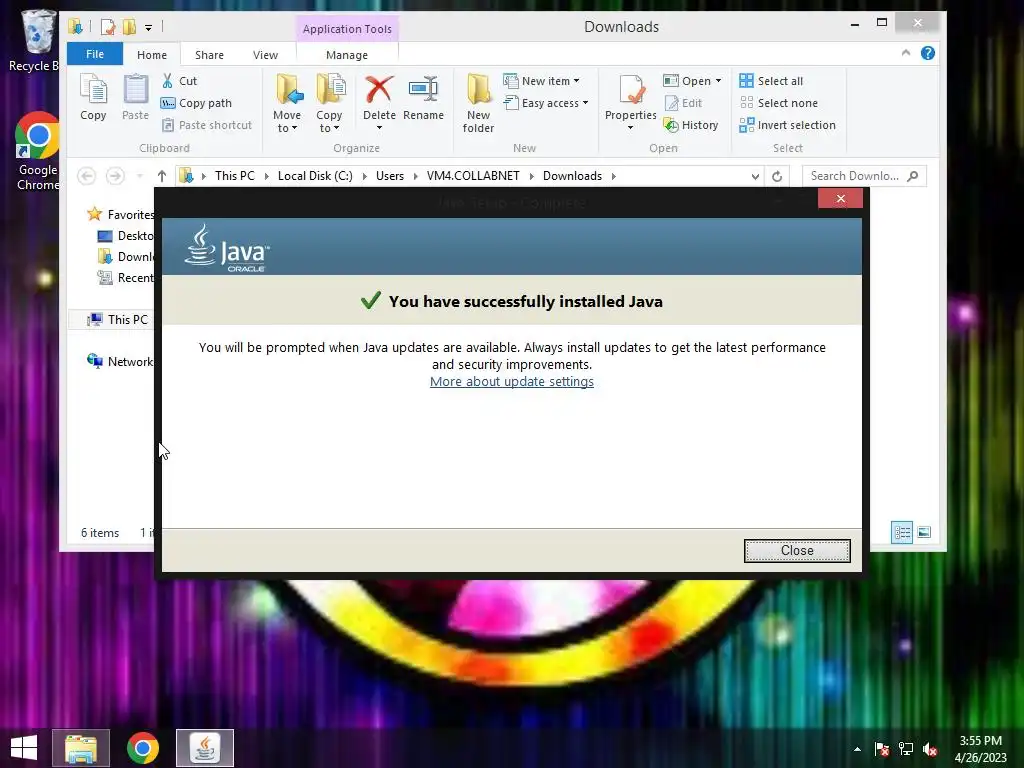
Task: Click the network tray icon
Action: tap(906, 749)
